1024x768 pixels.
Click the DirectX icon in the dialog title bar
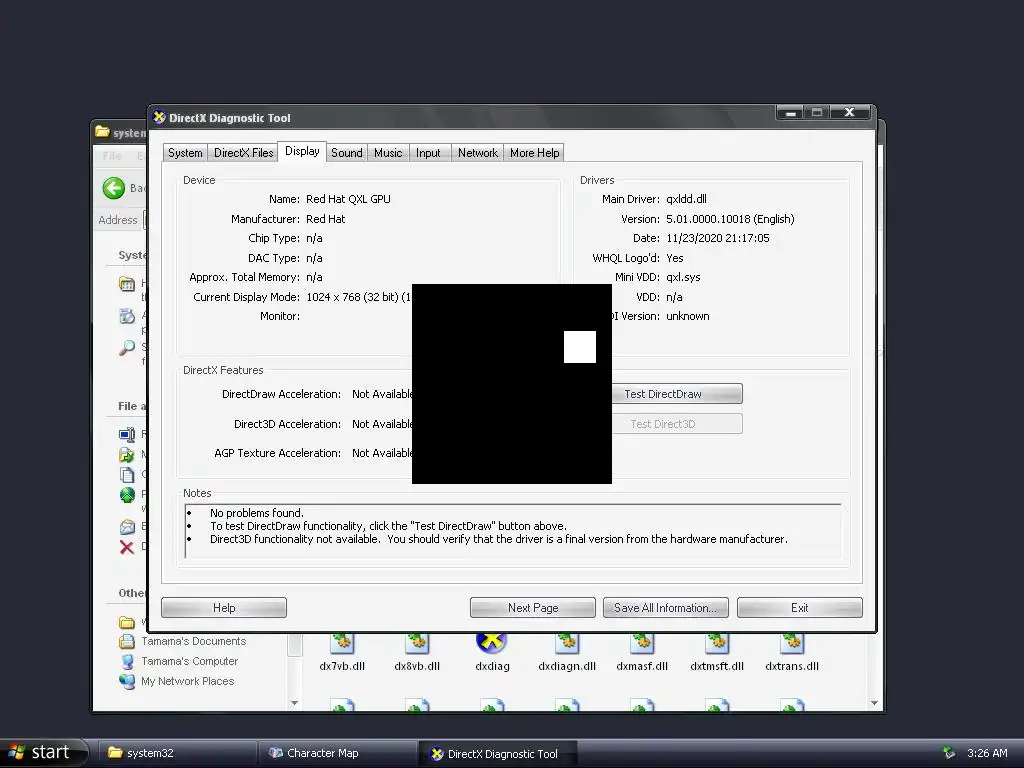coord(159,118)
